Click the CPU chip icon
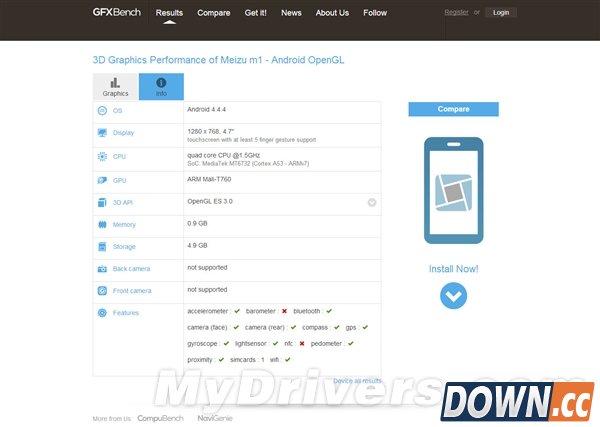600x427 pixels. click(x=102, y=157)
